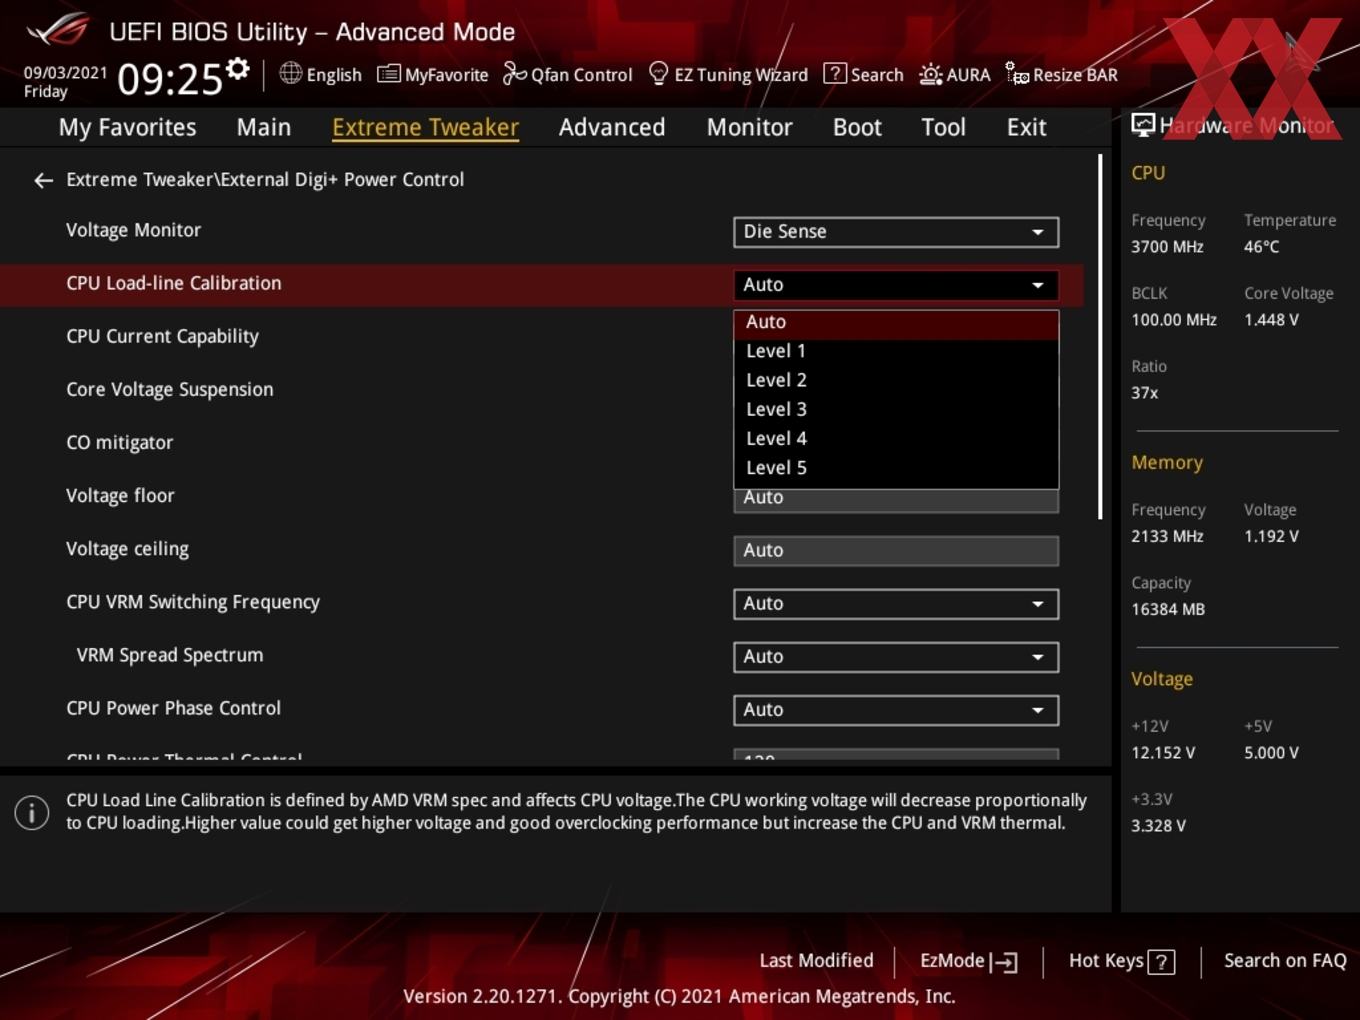Open Qfan Control fan icon
Viewport: 1360px width, 1020px height.
pos(514,74)
